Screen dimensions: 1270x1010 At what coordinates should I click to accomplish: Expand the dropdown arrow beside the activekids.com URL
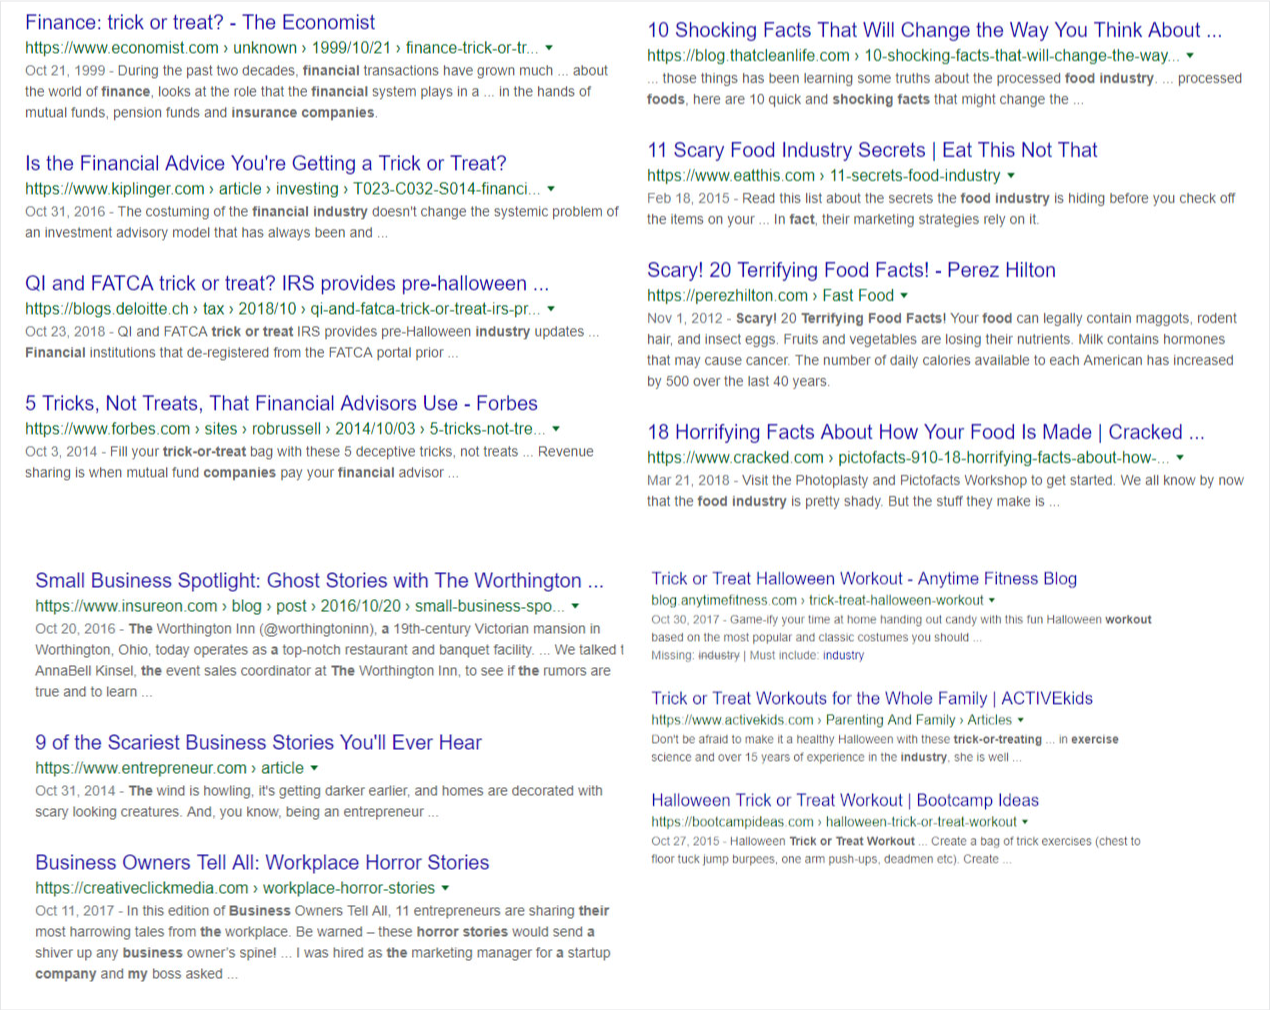coord(1020,720)
